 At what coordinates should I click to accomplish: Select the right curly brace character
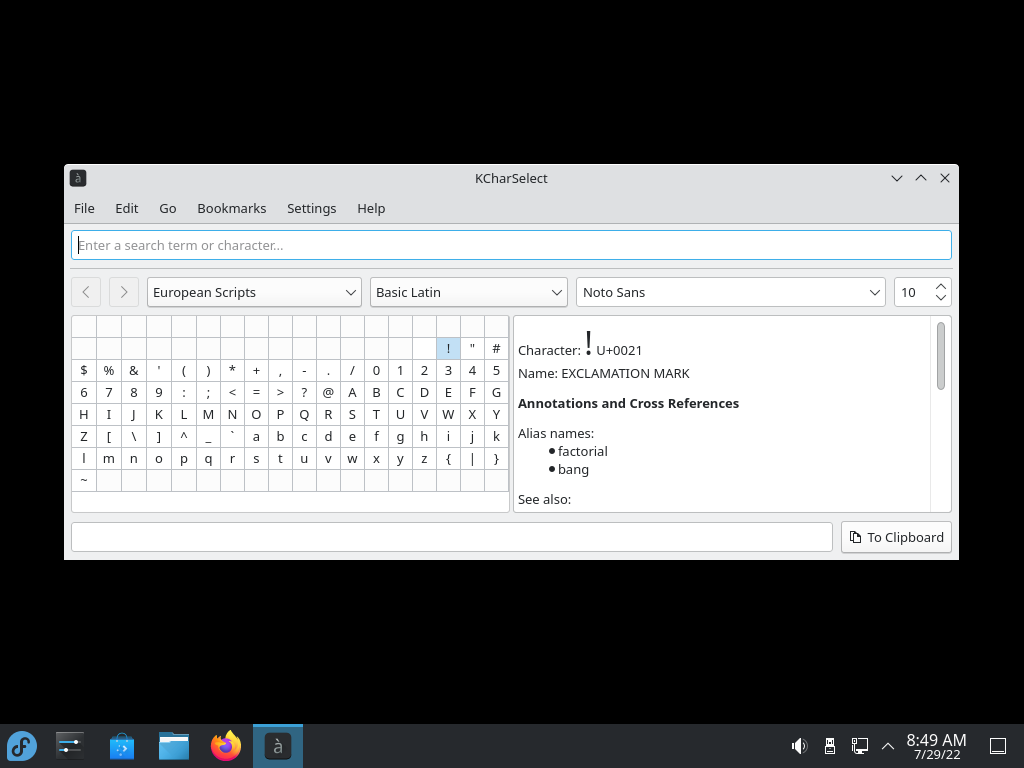[x=496, y=458]
